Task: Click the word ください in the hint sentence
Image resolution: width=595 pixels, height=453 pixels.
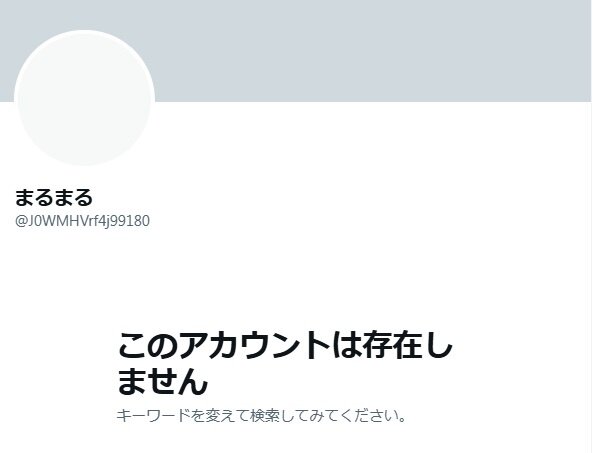Action: (364, 416)
